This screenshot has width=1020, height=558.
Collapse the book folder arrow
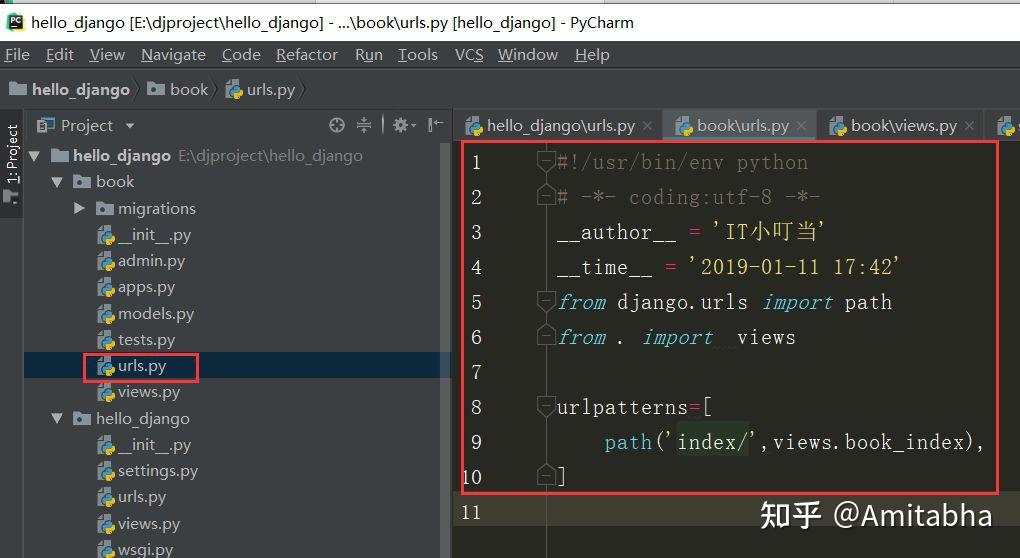[x=57, y=182]
